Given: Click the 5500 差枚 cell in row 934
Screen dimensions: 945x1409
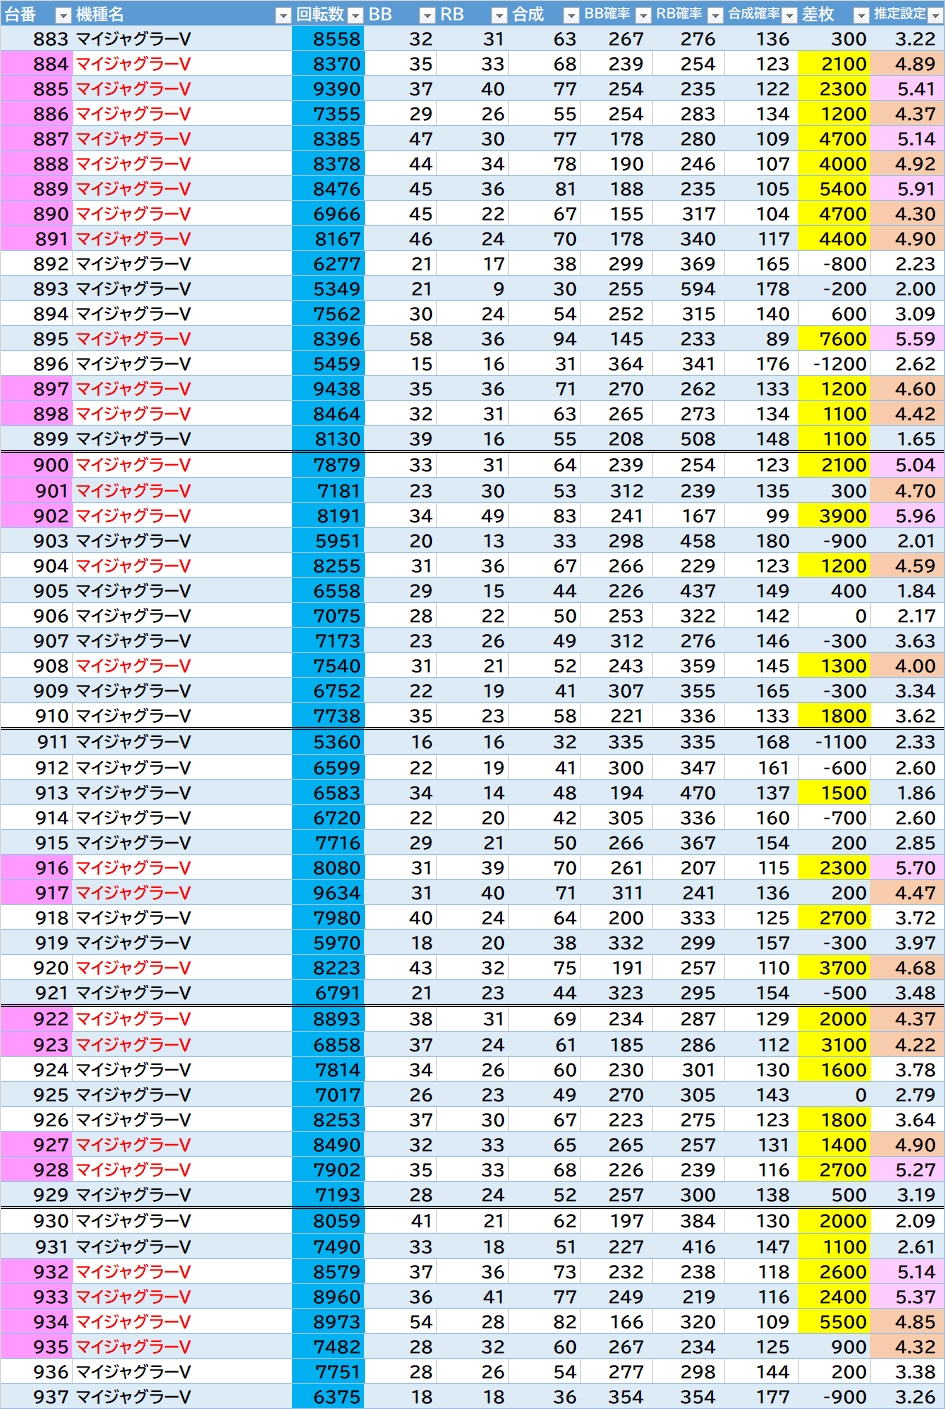Looking at the screenshot, I should coord(834,1322).
